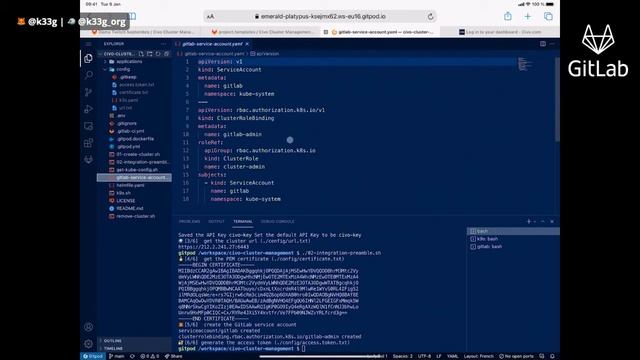Click Refresh Explorer icon
The image size is (640, 360).
pyautogui.click(x=158, y=54)
